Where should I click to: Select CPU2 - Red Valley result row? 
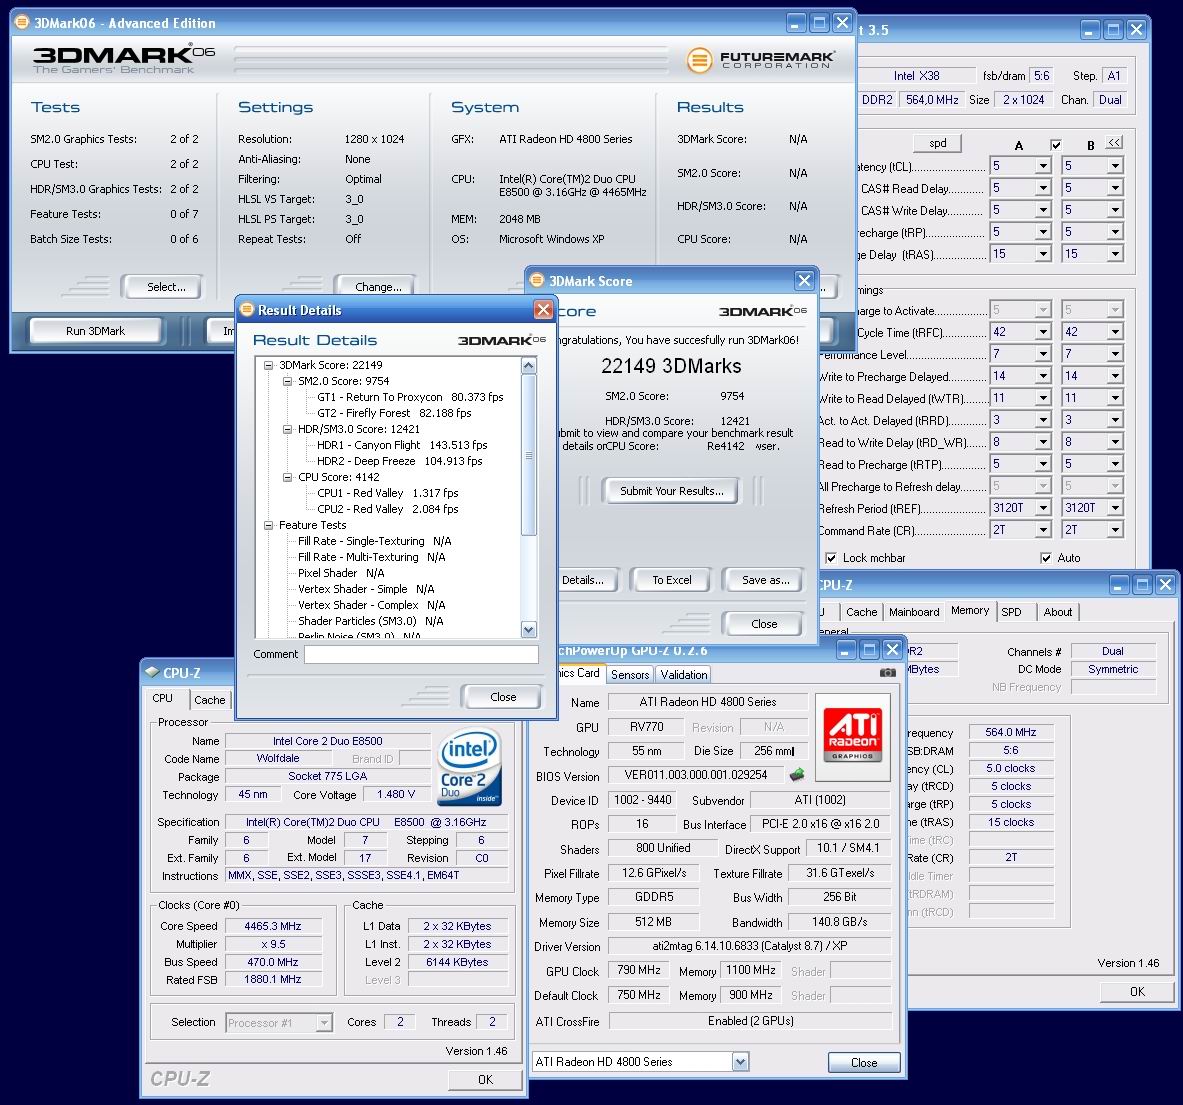pos(388,509)
